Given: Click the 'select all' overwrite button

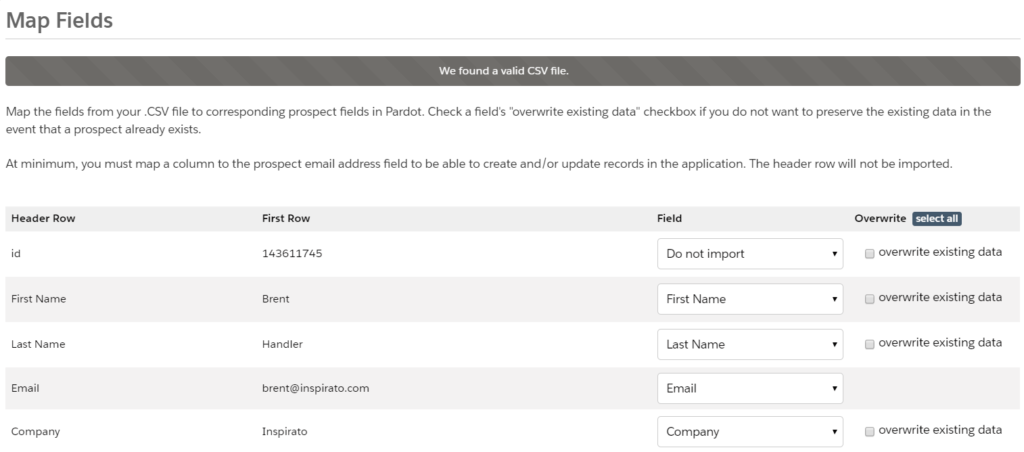Looking at the screenshot, I should [936, 219].
